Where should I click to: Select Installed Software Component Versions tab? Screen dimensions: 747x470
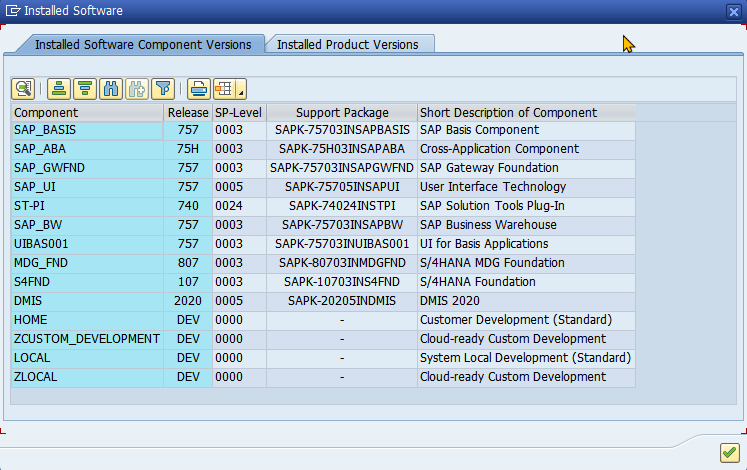click(x=143, y=44)
